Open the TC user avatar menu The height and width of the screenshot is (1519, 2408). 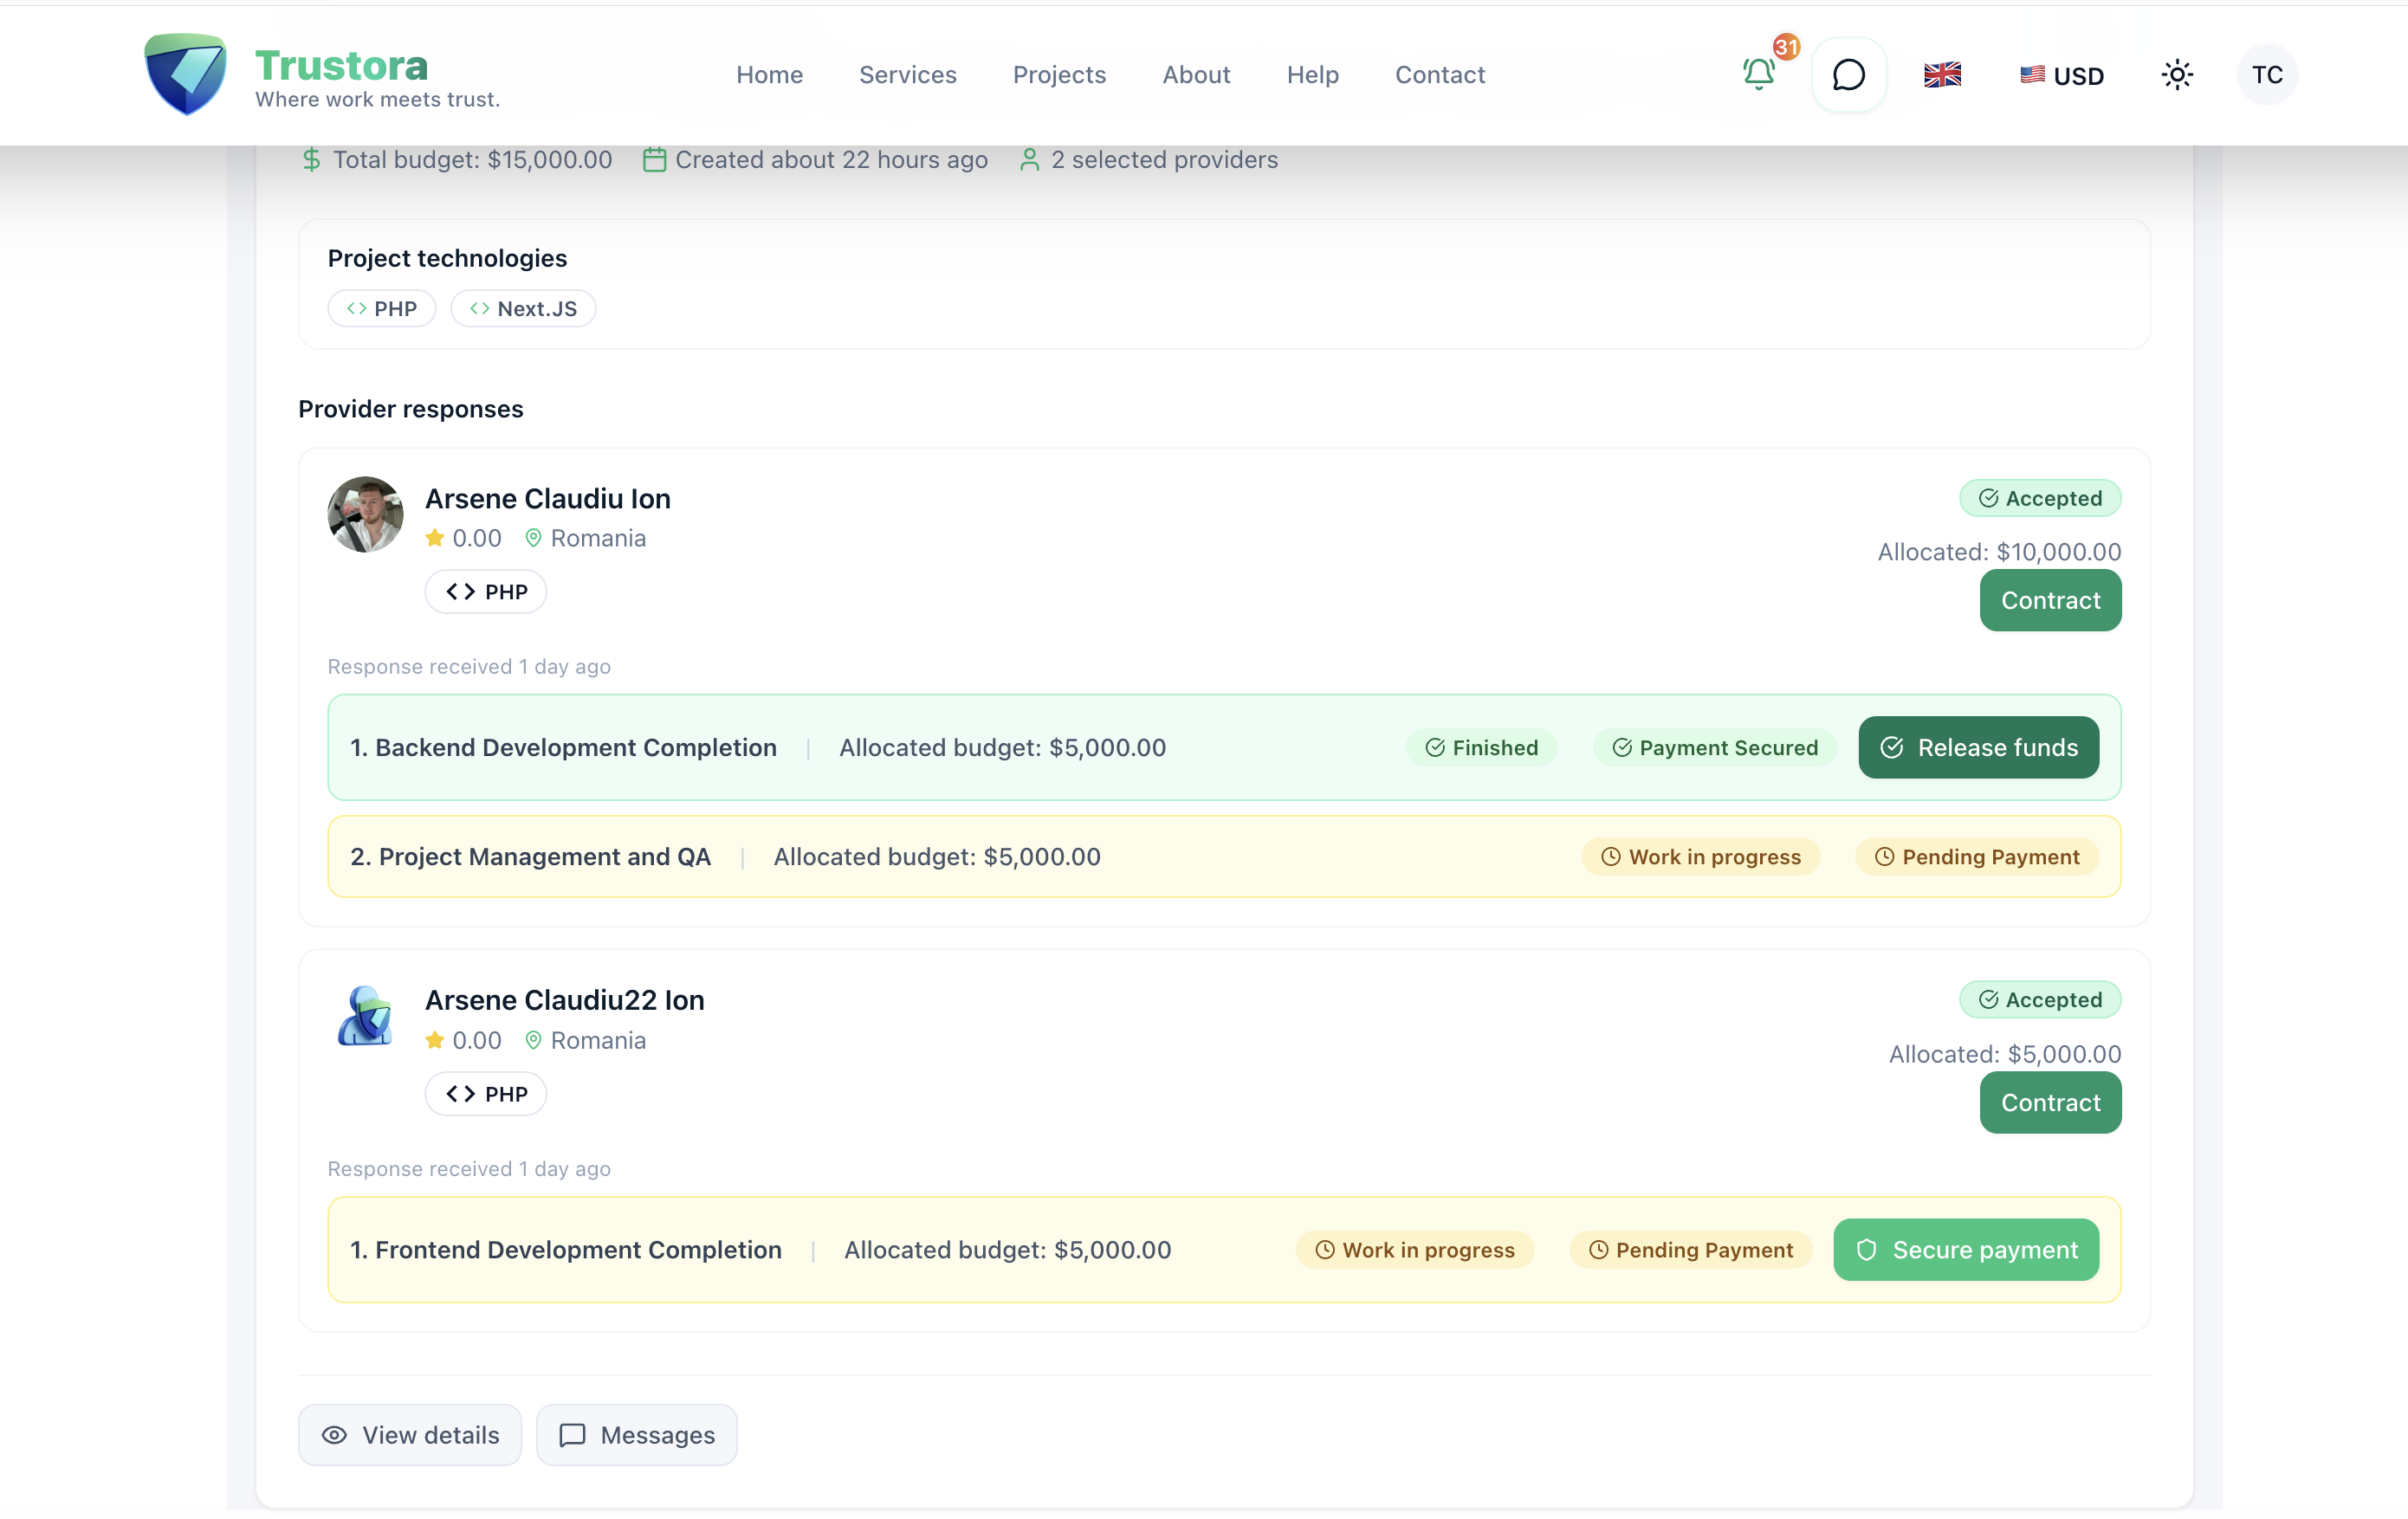tap(2266, 75)
